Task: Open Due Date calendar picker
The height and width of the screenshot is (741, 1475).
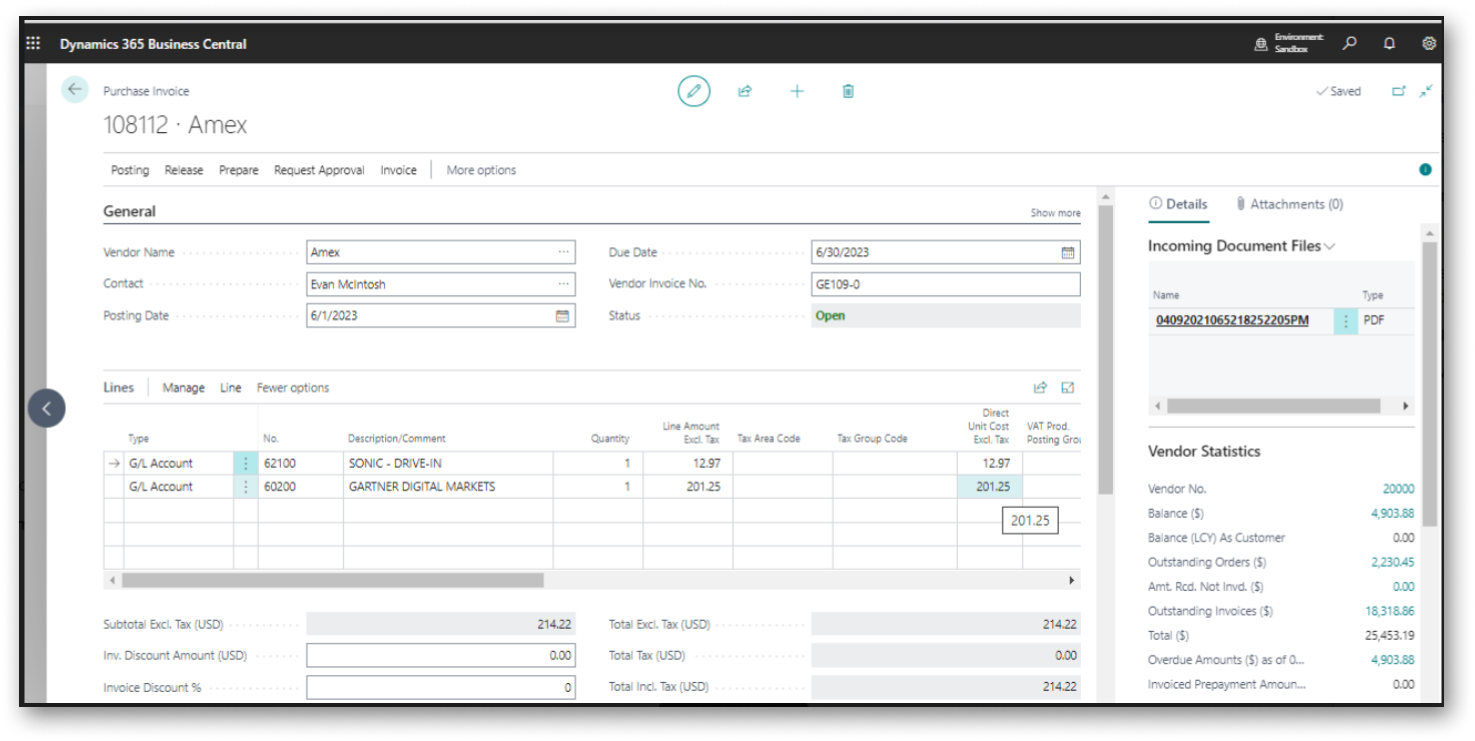Action: pos(1068,253)
